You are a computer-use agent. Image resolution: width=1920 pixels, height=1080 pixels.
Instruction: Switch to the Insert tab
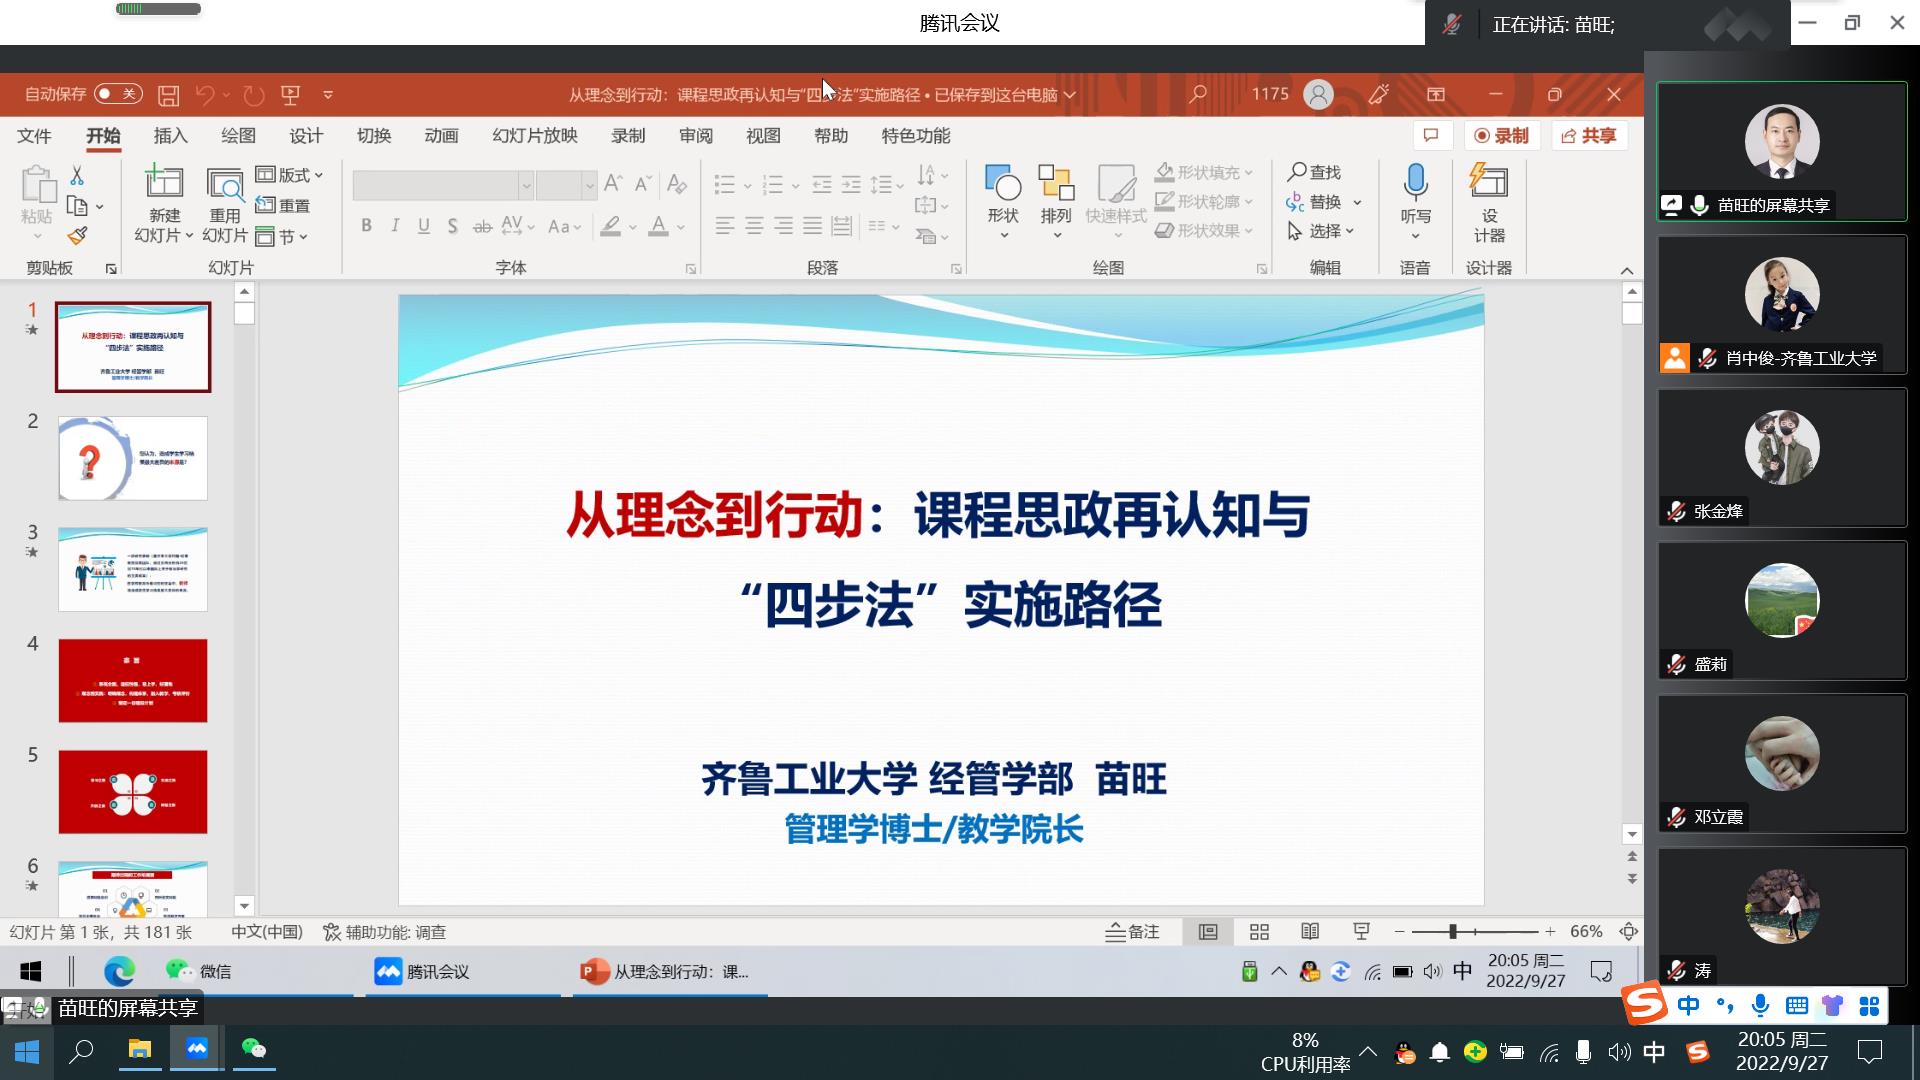click(x=170, y=136)
